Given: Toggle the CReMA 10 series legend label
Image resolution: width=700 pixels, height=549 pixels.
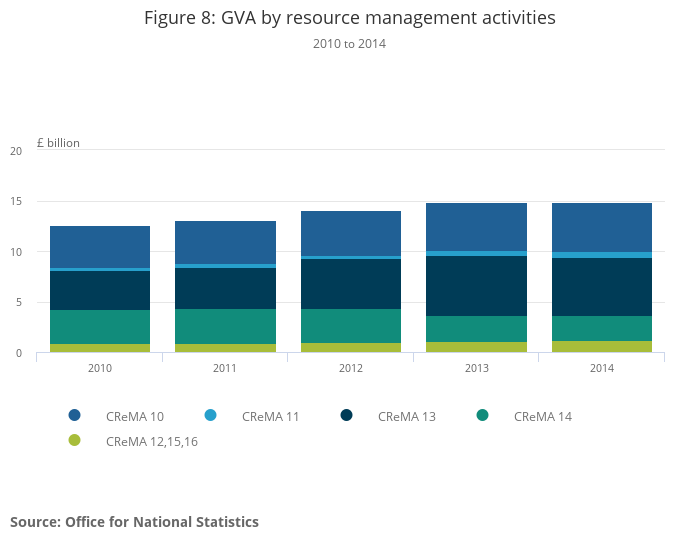Looking at the screenshot, I should [134, 416].
